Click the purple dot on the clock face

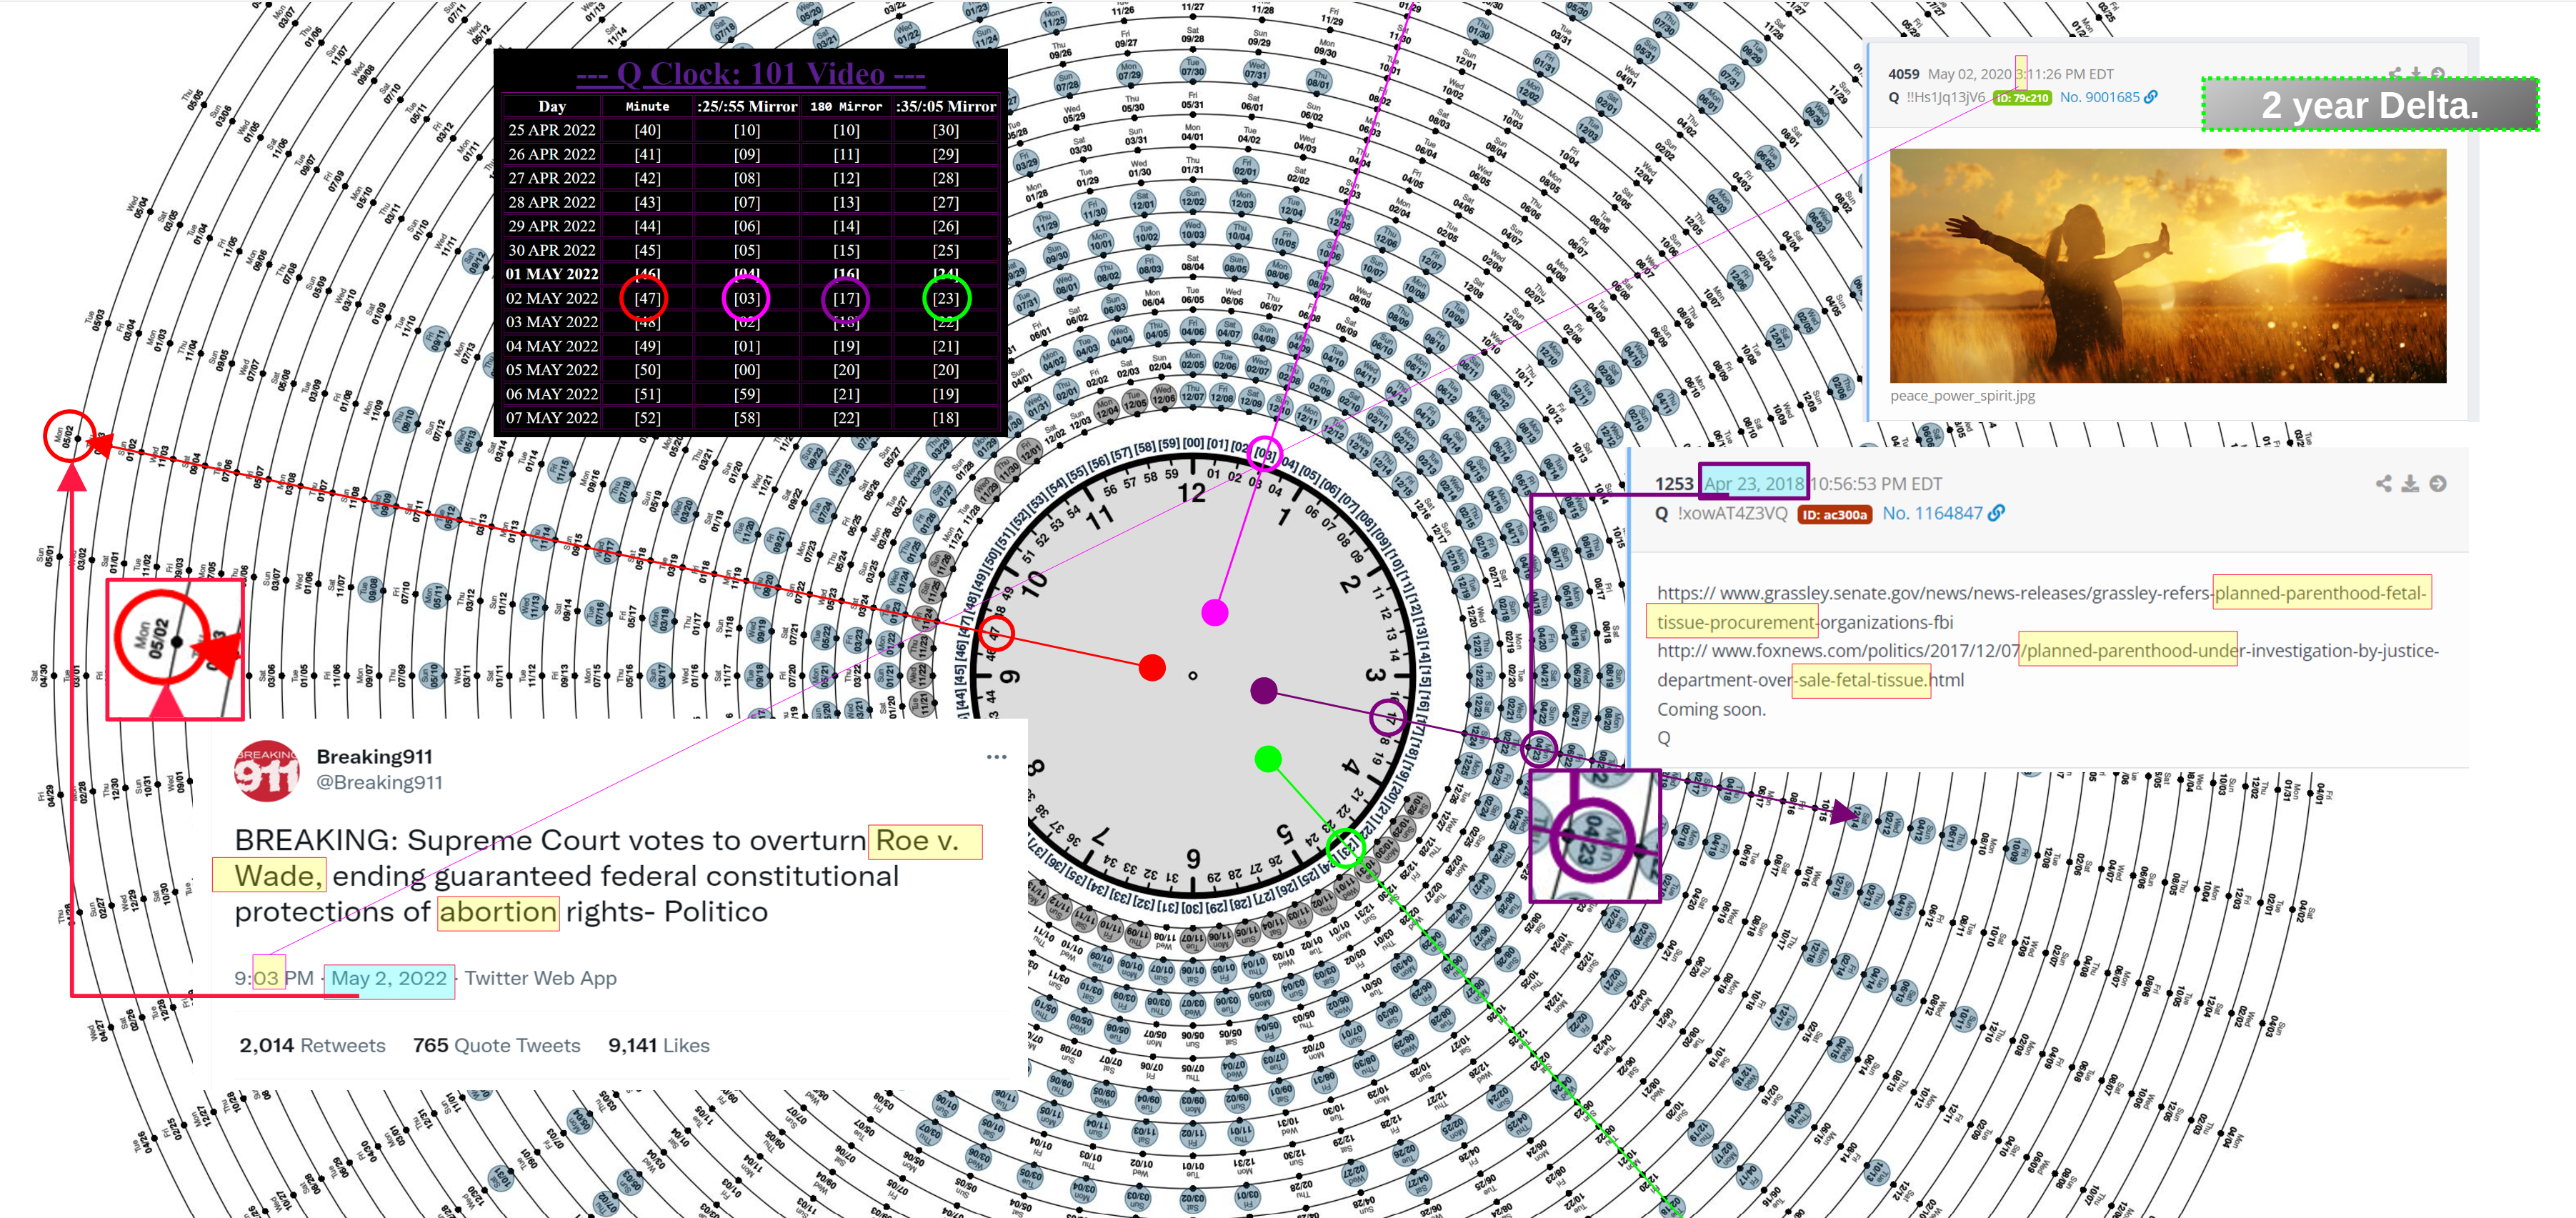(x=1264, y=690)
